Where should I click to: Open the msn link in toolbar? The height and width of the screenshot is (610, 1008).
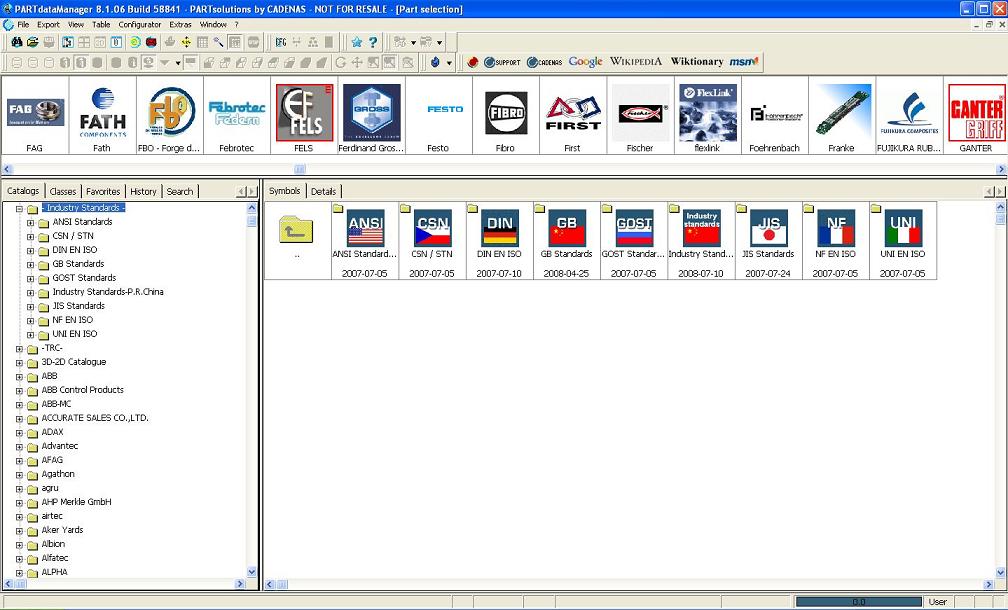(x=744, y=62)
